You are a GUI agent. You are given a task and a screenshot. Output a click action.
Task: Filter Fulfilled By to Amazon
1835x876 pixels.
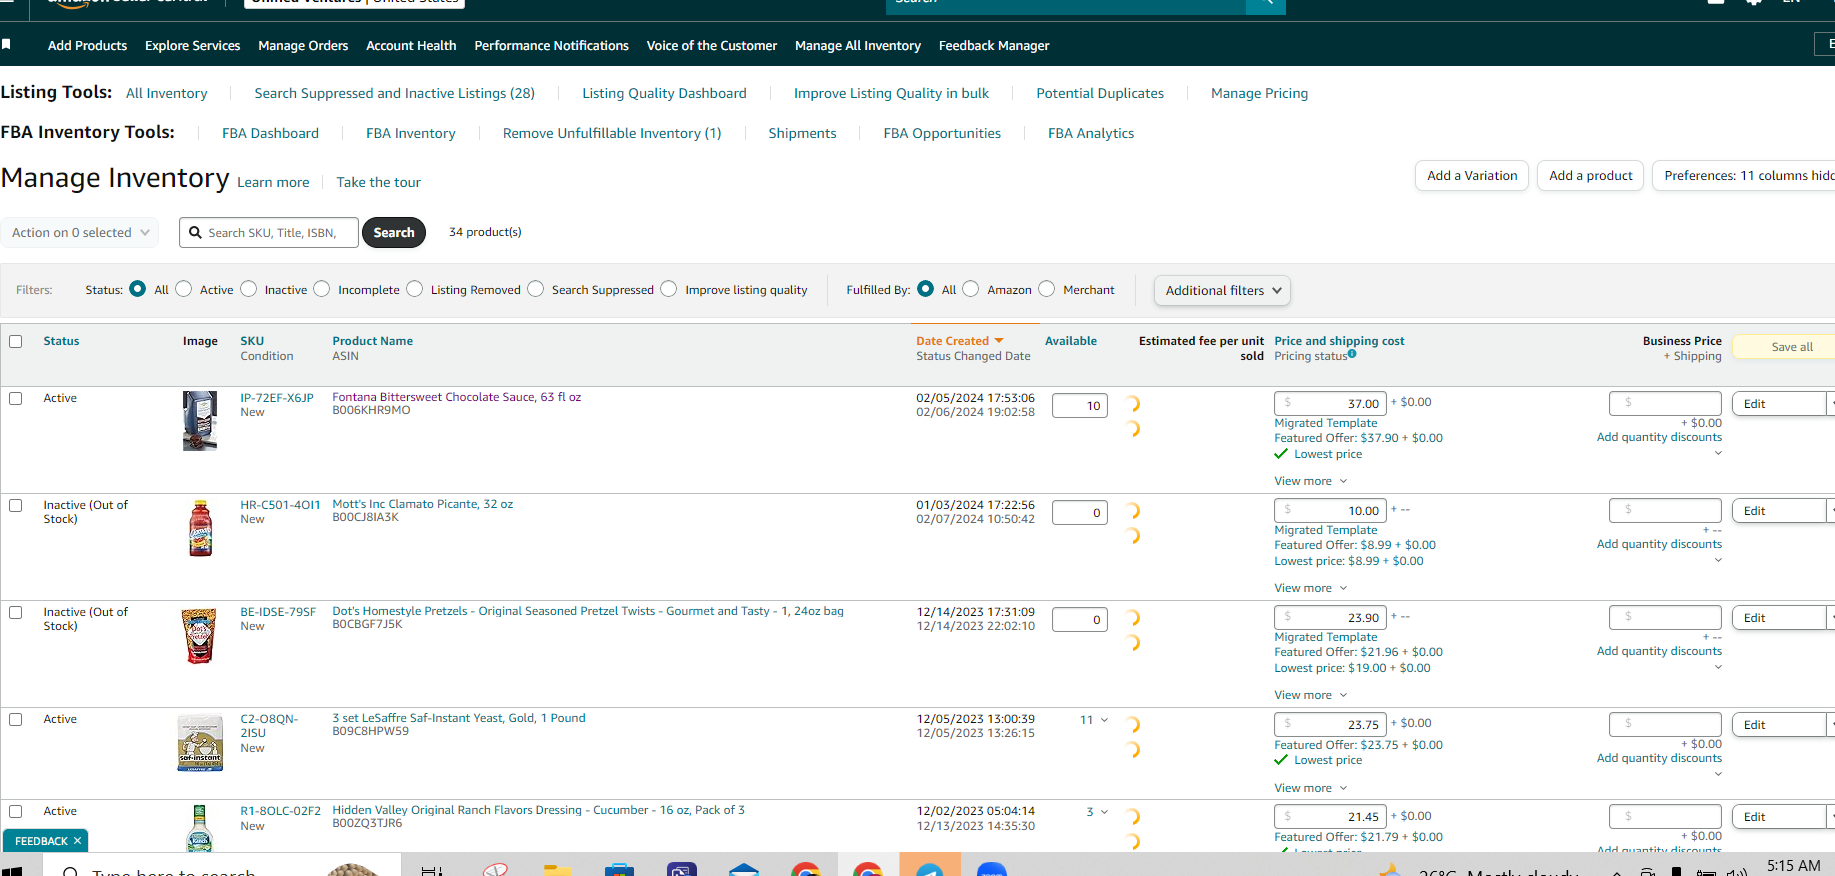click(971, 289)
